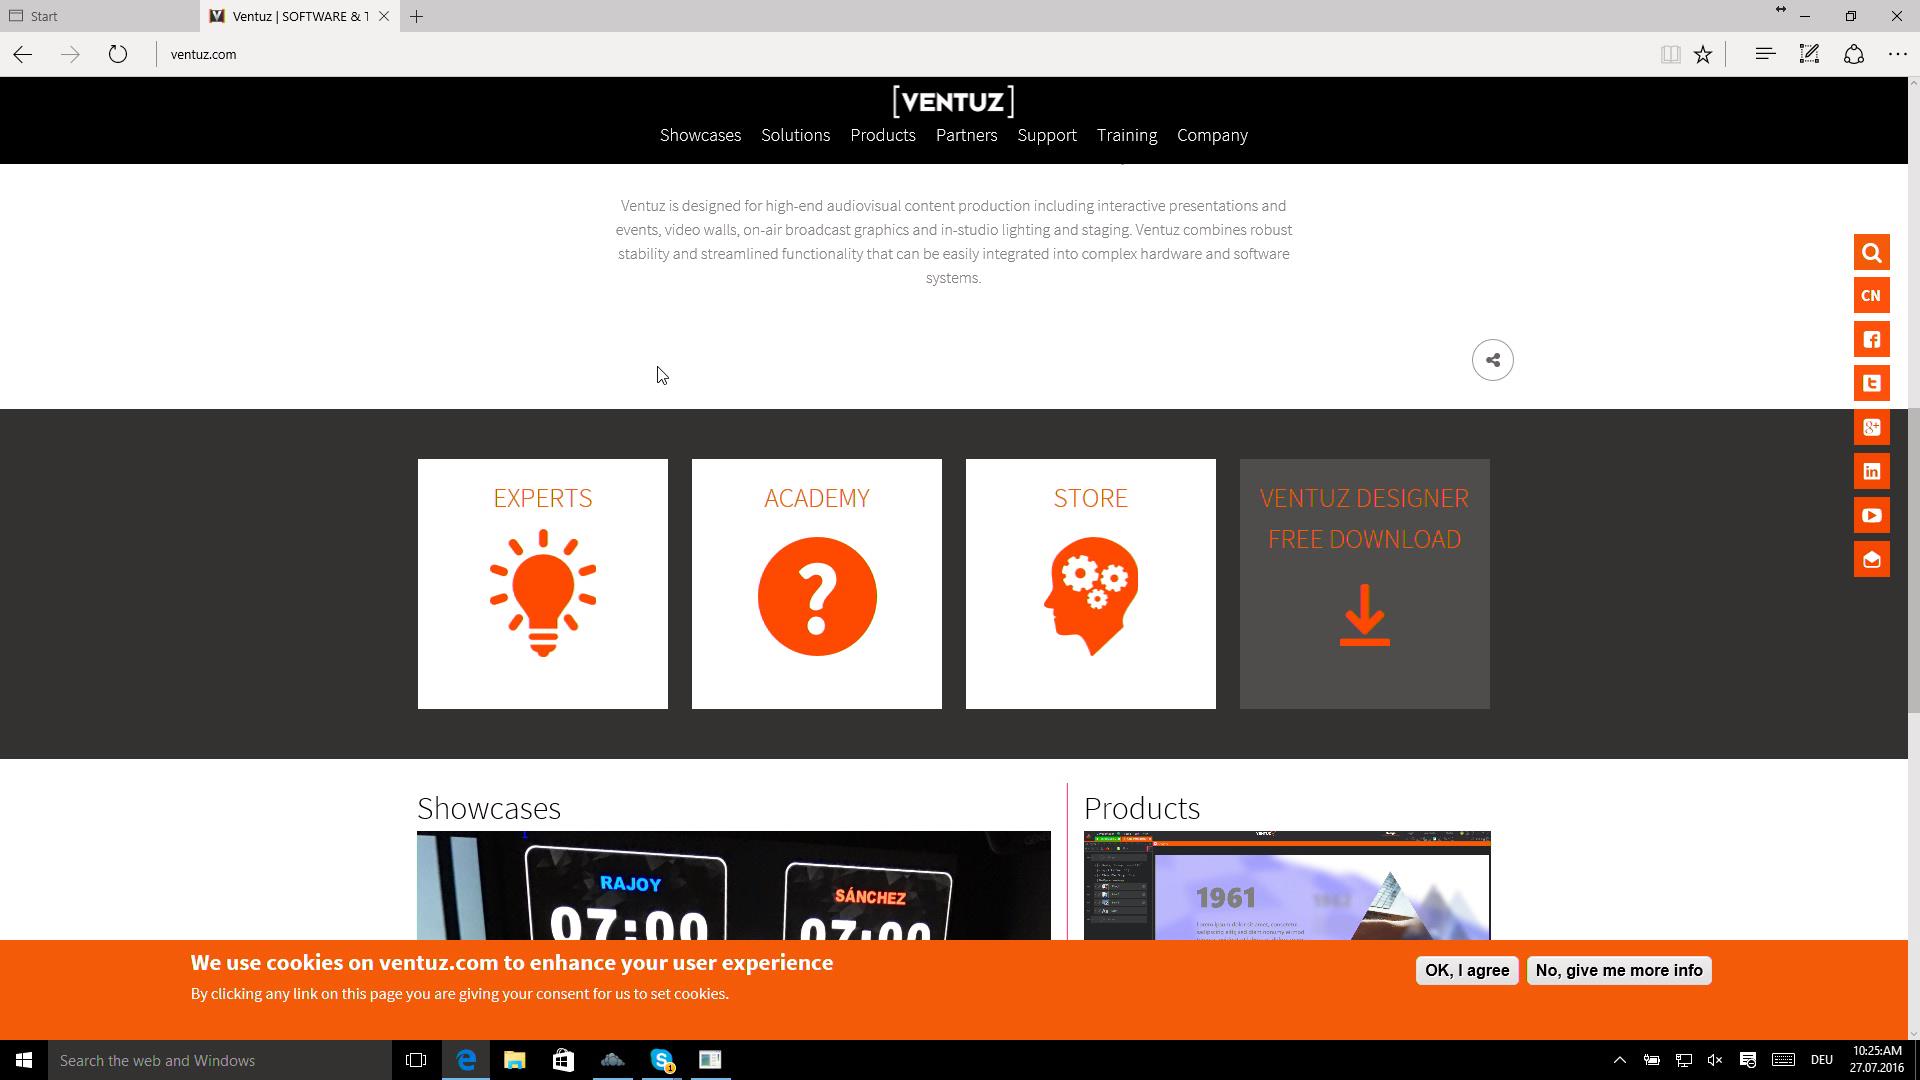Image resolution: width=1920 pixels, height=1080 pixels.
Task: Click the orange search sidebar icon
Action: click(x=1871, y=253)
